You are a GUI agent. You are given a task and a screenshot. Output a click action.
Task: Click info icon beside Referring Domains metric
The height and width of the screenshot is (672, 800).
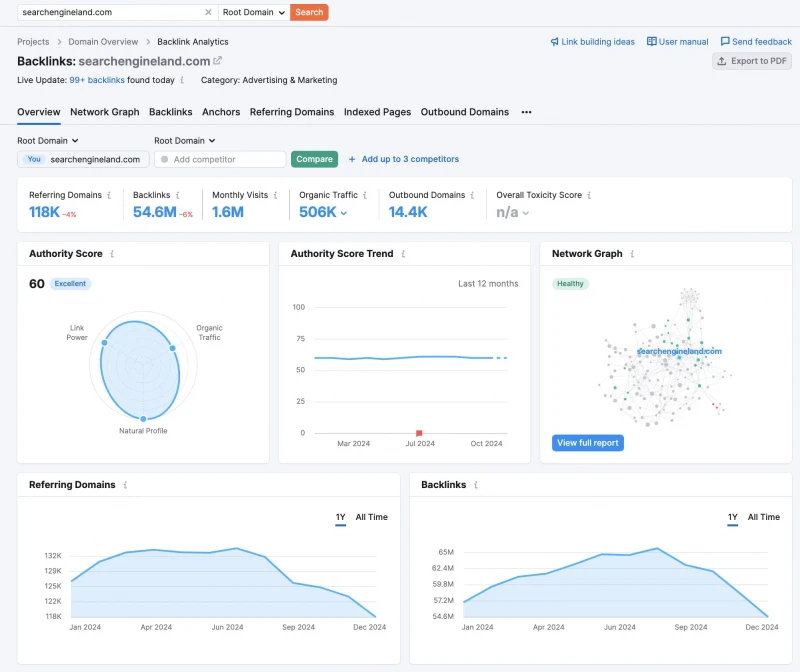coord(109,195)
